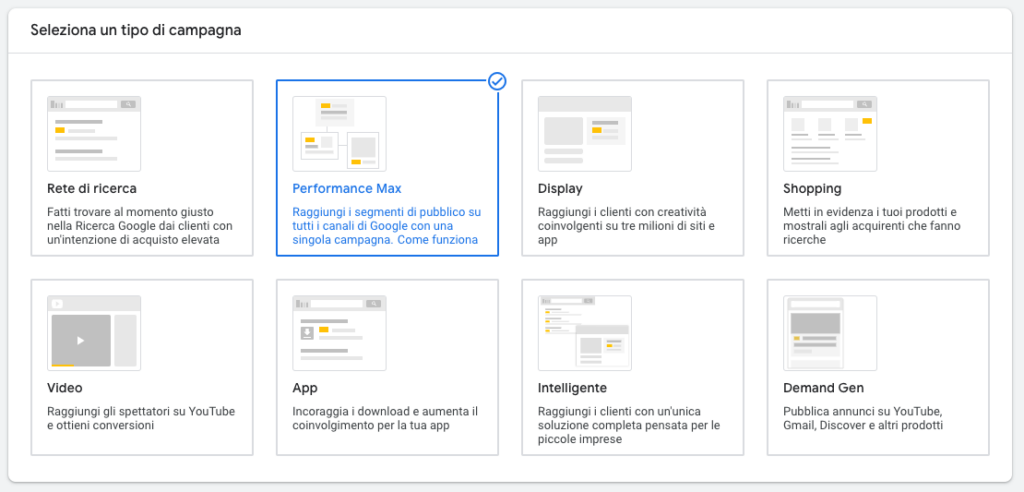
Task: Select the App campaign download illustration
Action: pyautogui.click(x=339, y=333)
